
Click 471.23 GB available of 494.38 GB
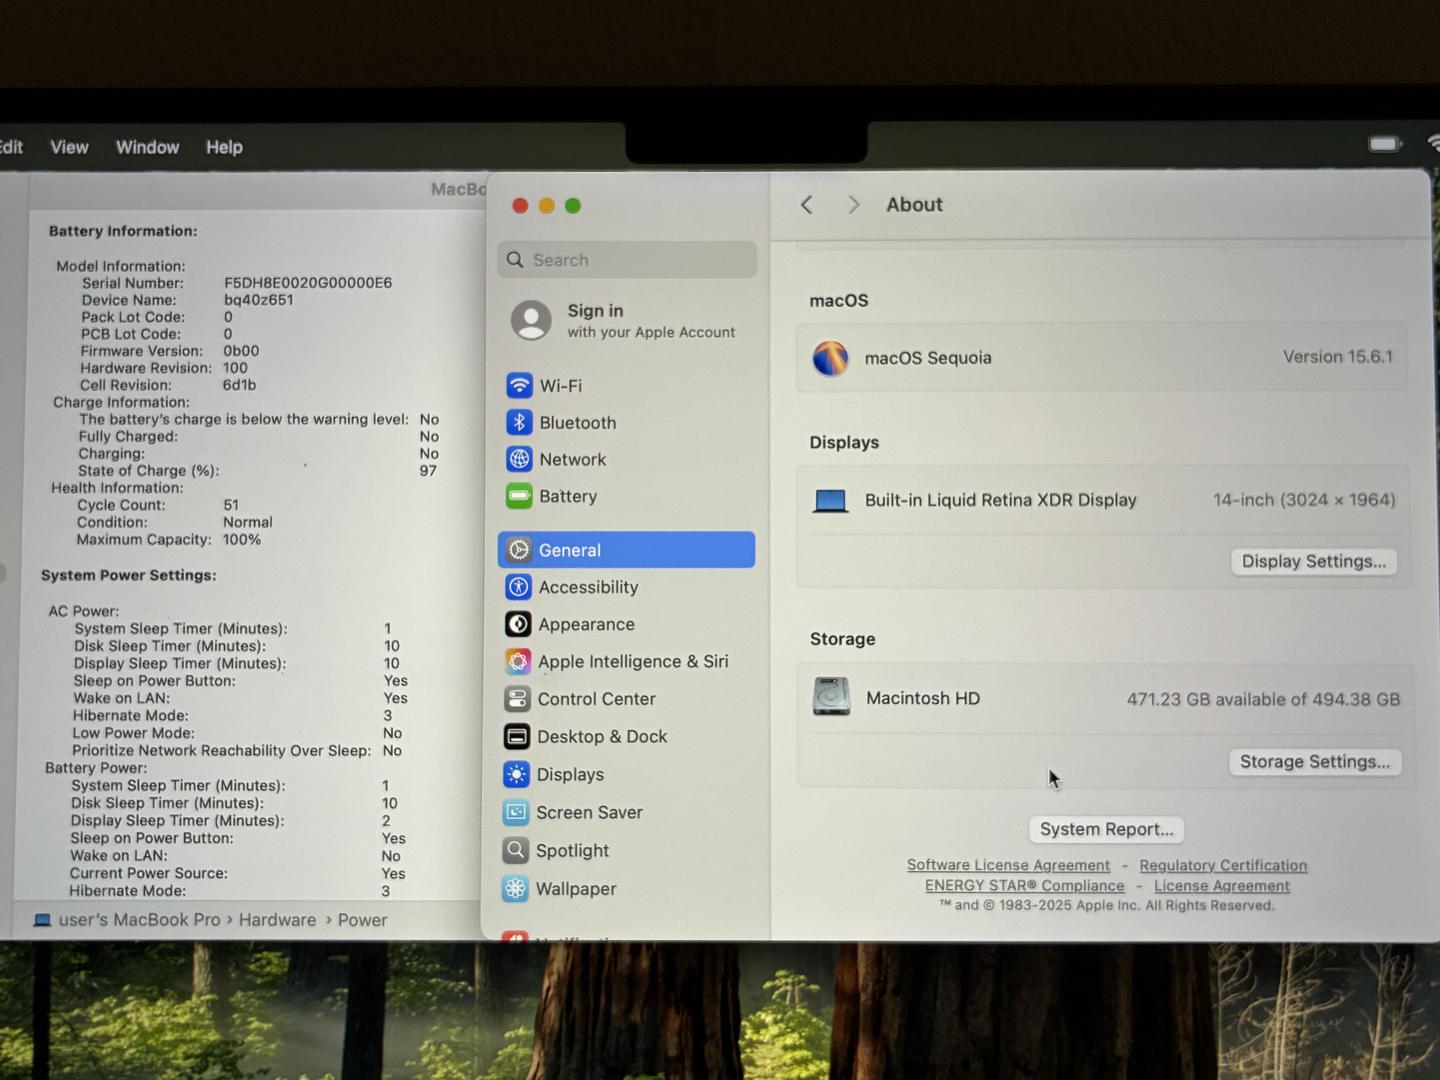(1263, 699)
